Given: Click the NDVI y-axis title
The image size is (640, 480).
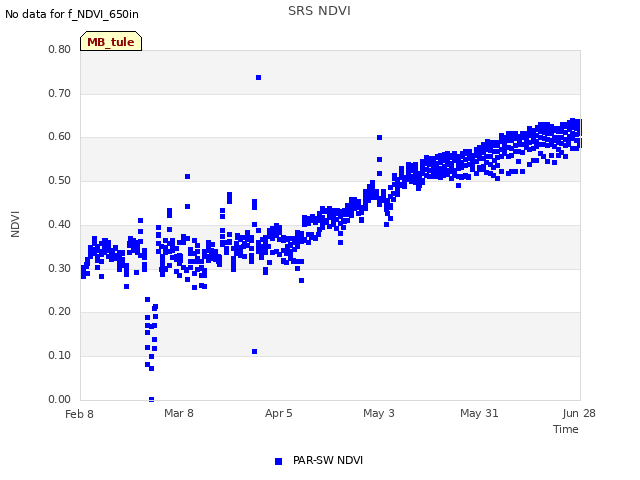Looking at the screenshot, I should tap(15, 224).
